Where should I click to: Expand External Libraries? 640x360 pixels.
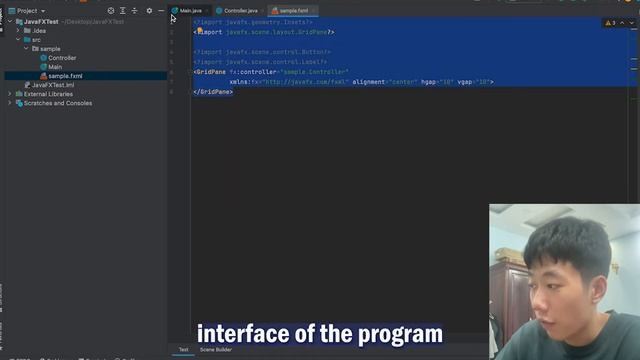click(10, 94)
